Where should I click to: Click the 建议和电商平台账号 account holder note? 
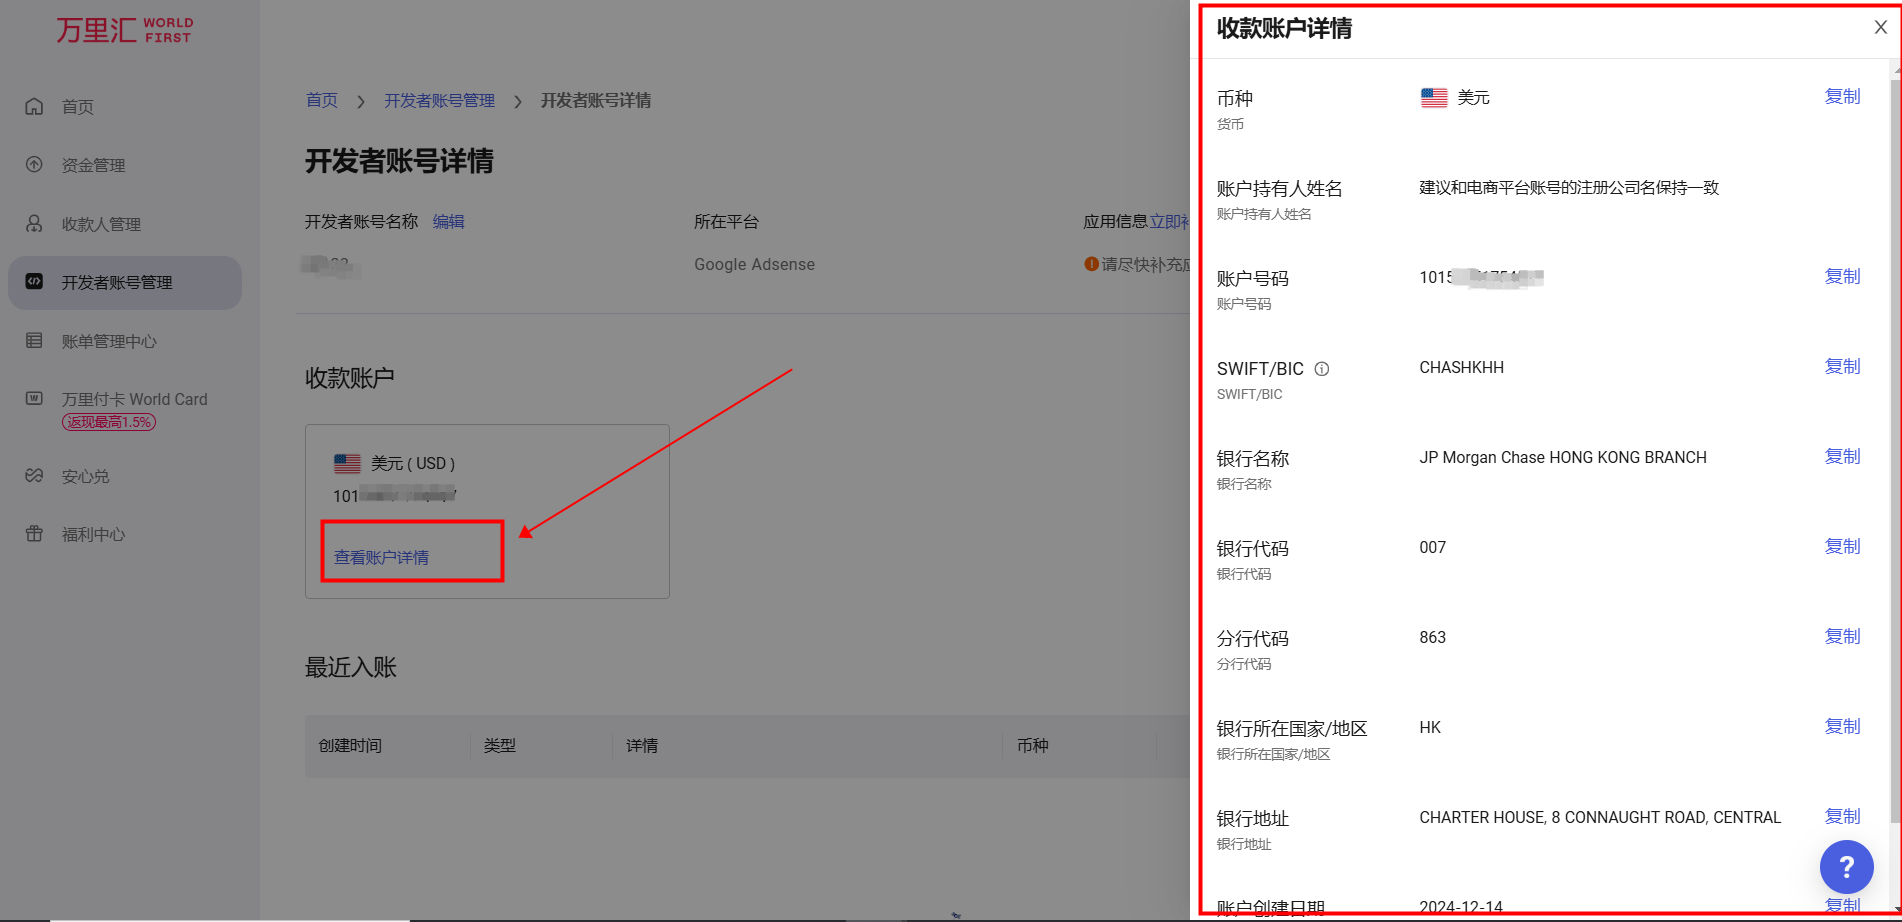(x=1569, y=188)
